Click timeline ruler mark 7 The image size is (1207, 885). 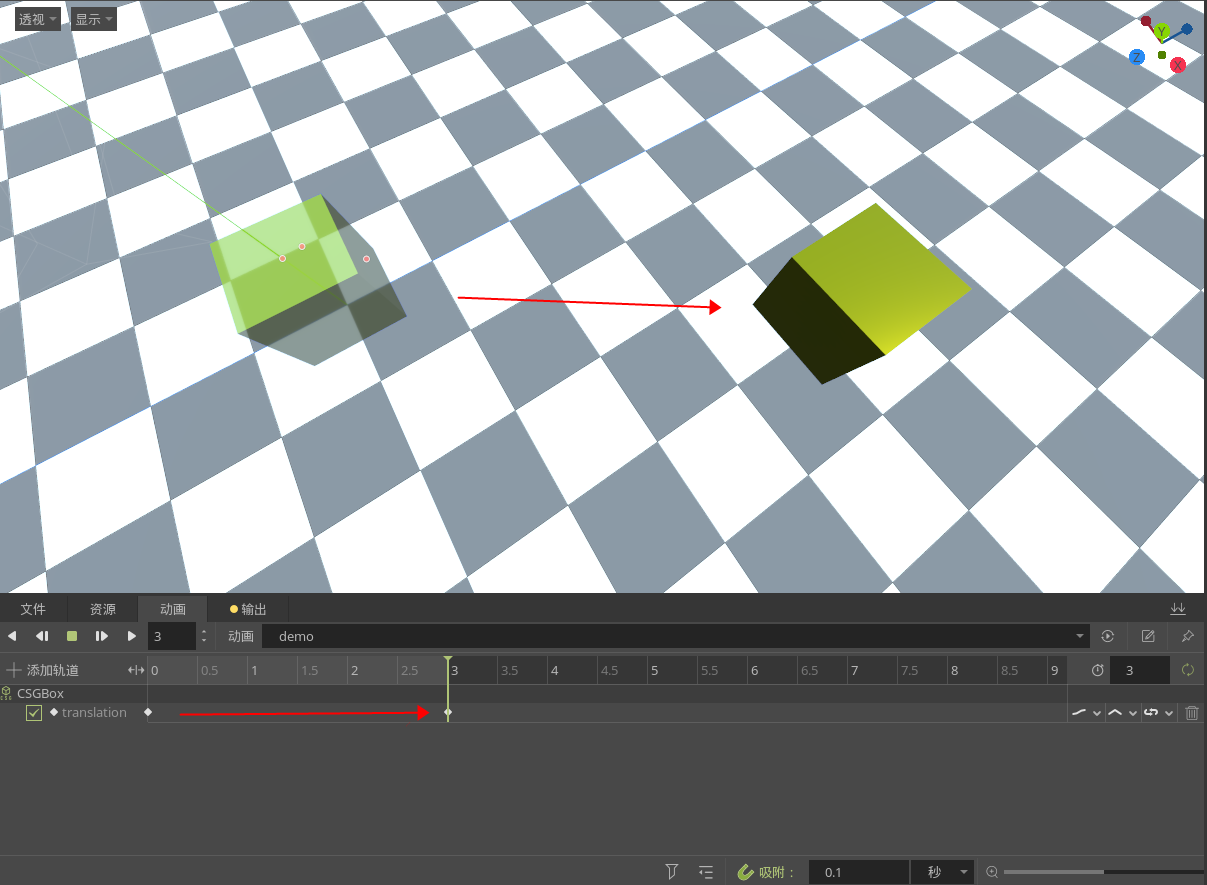click(854, 670)
